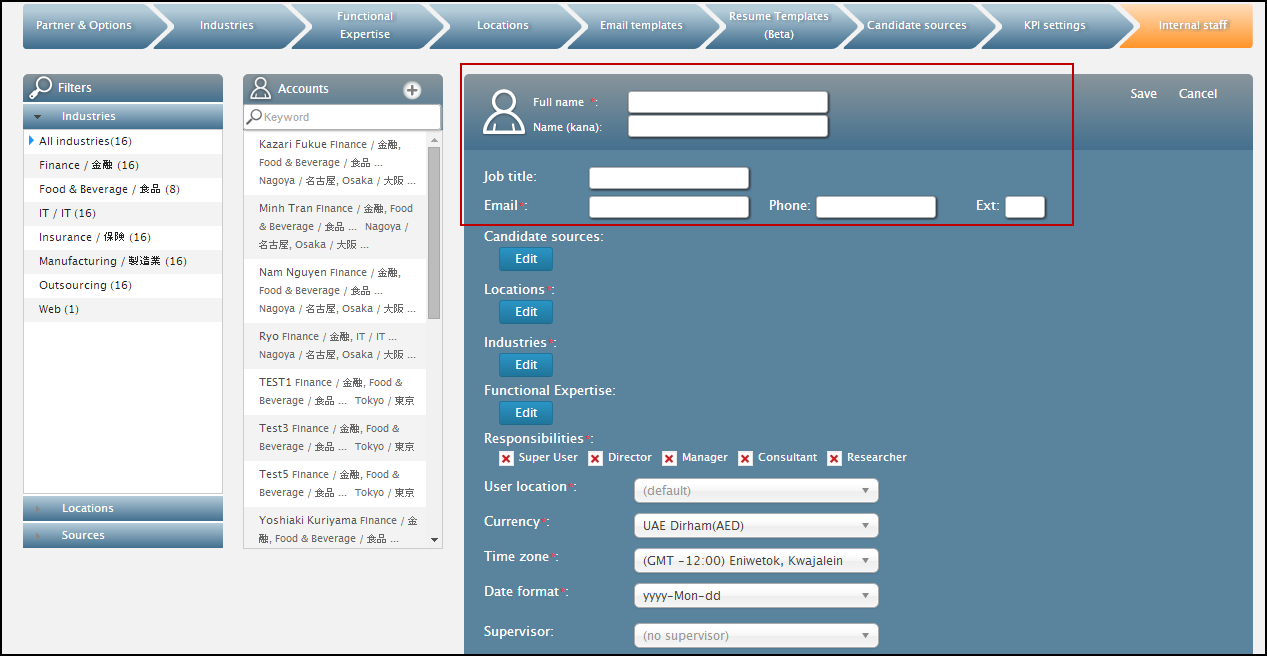Viewport: 1267px width, 656px height.
Task: Open the User location dropdown
Action: [x=756, y=491]
